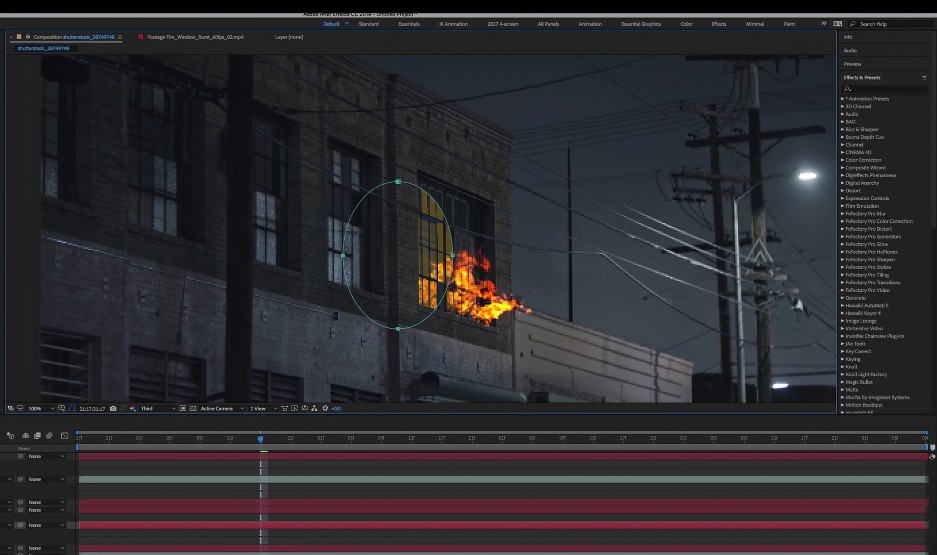Toggle Pixel Aspect Ratio Correction
This screenshot has height=555, width=937.
click(x=284, y=409)
